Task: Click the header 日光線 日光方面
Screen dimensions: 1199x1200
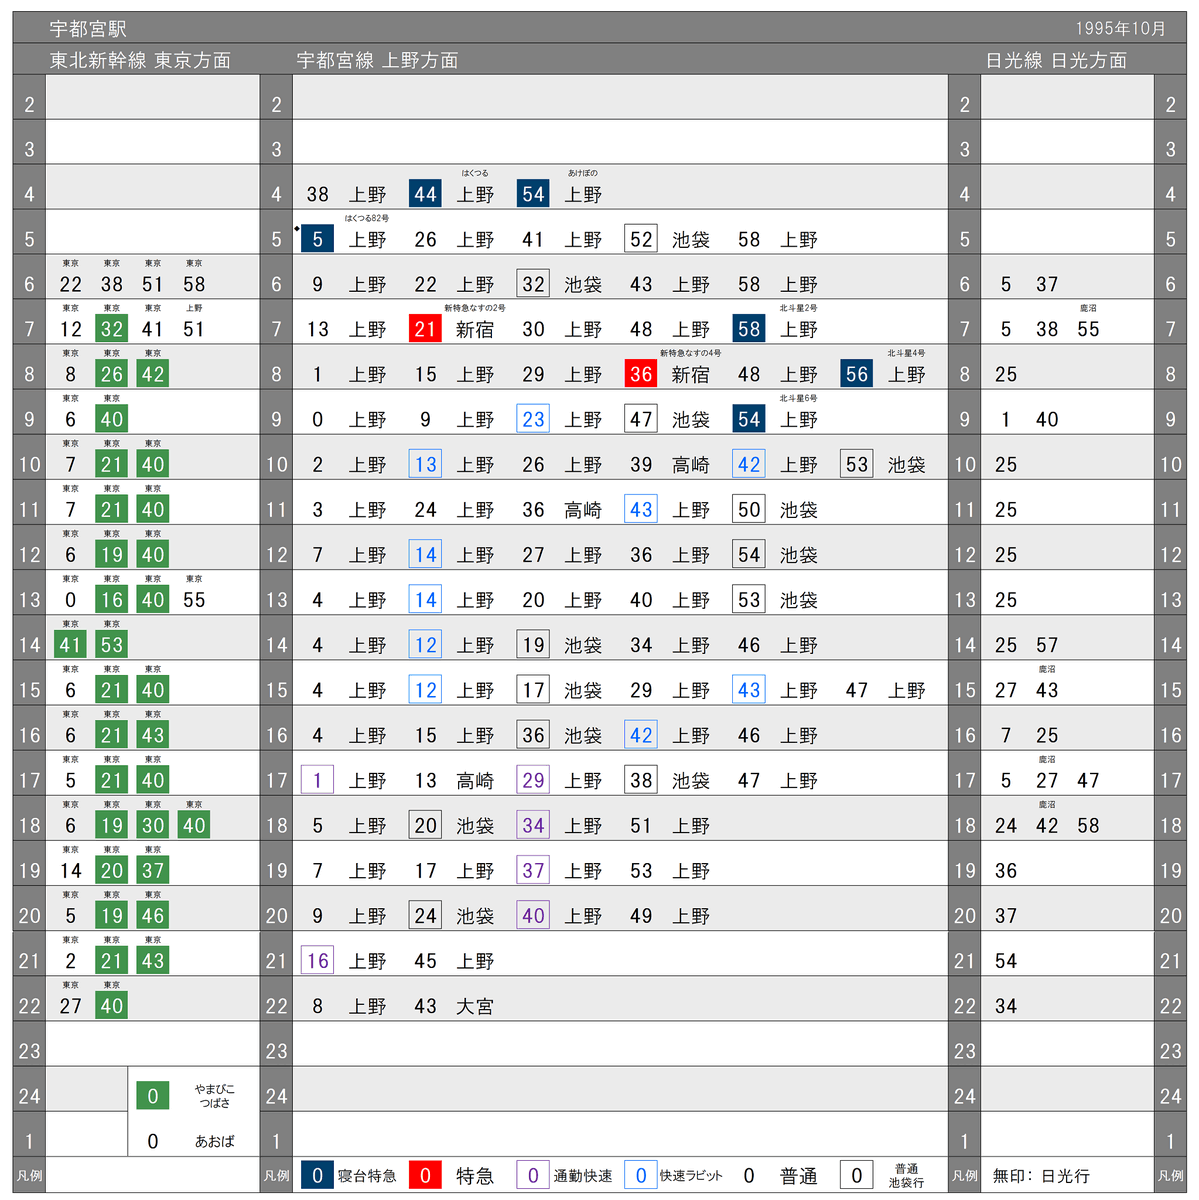Action: pyautogui.click(x=1056, y=61)
